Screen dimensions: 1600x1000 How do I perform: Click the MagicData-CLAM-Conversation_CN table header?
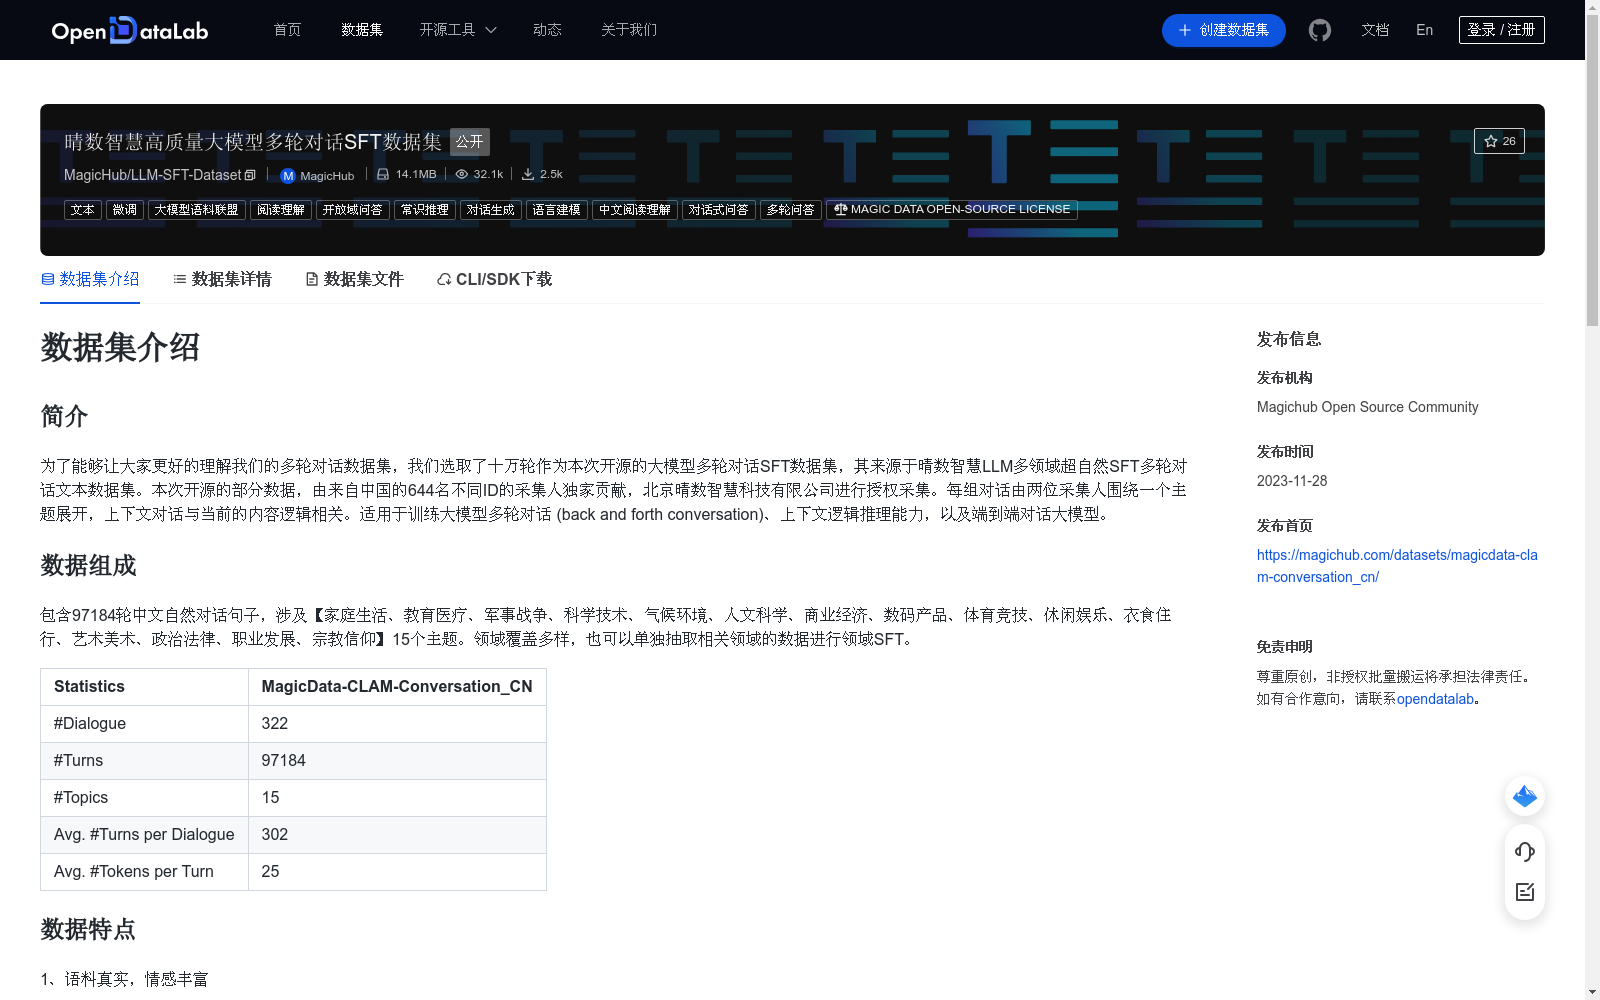397,687
